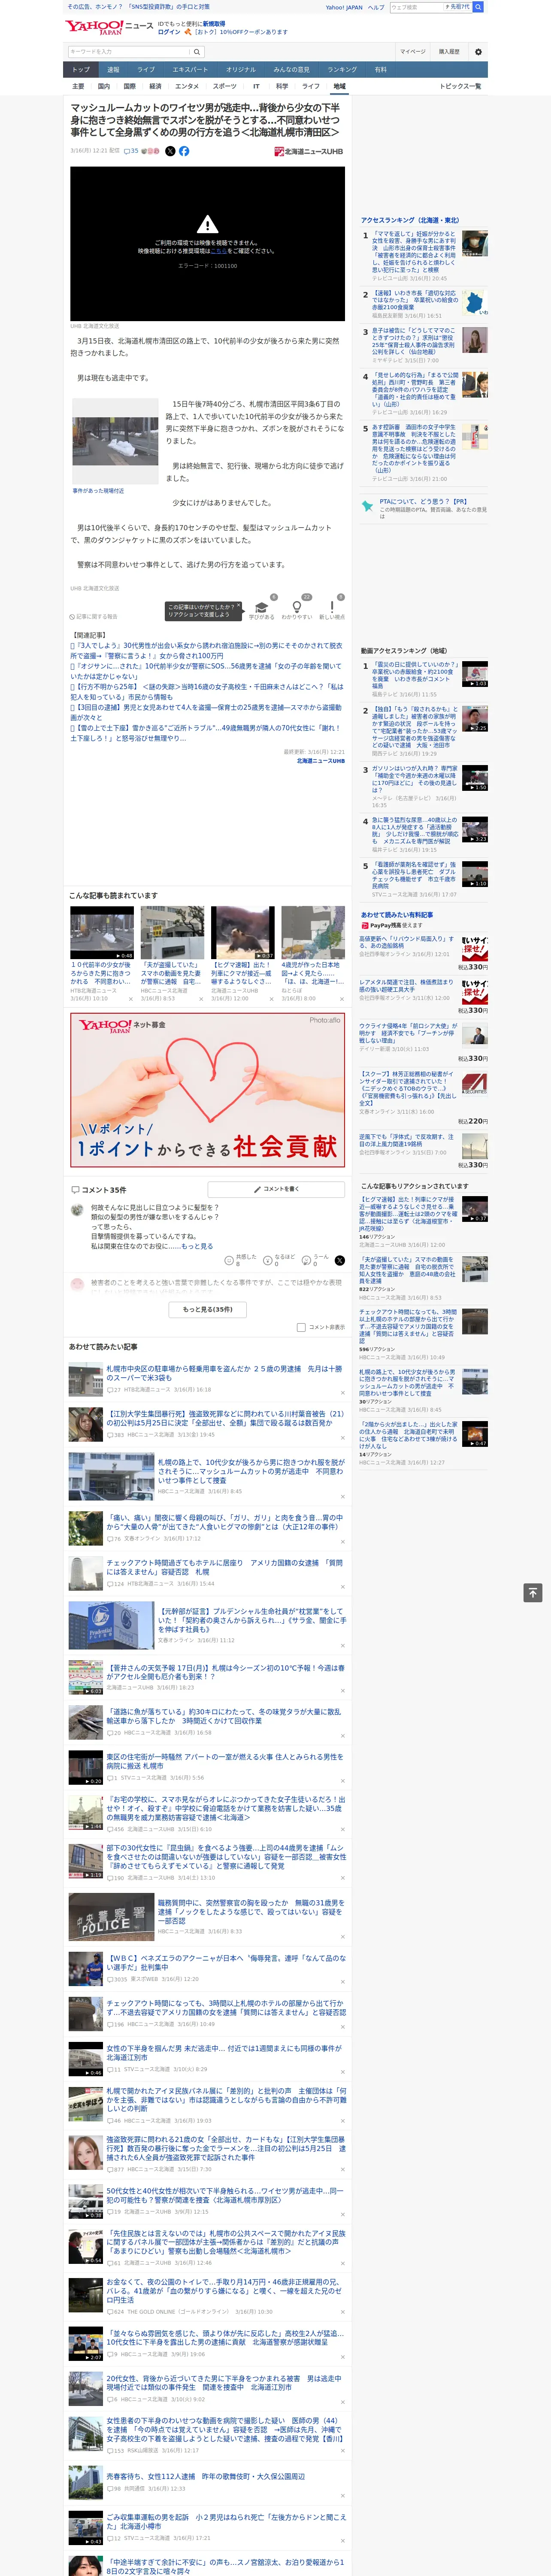
Task: Open settings via the gear icon
Action: coord(477,52)
